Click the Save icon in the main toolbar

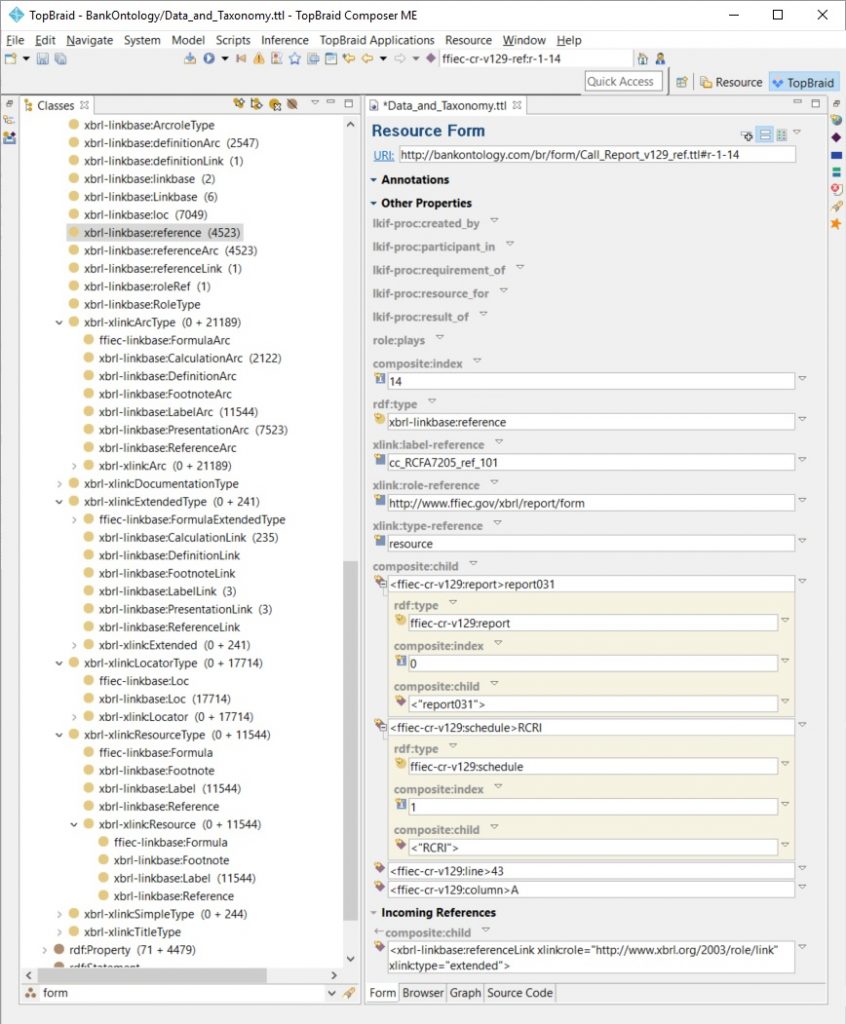(x=42, y=59)
